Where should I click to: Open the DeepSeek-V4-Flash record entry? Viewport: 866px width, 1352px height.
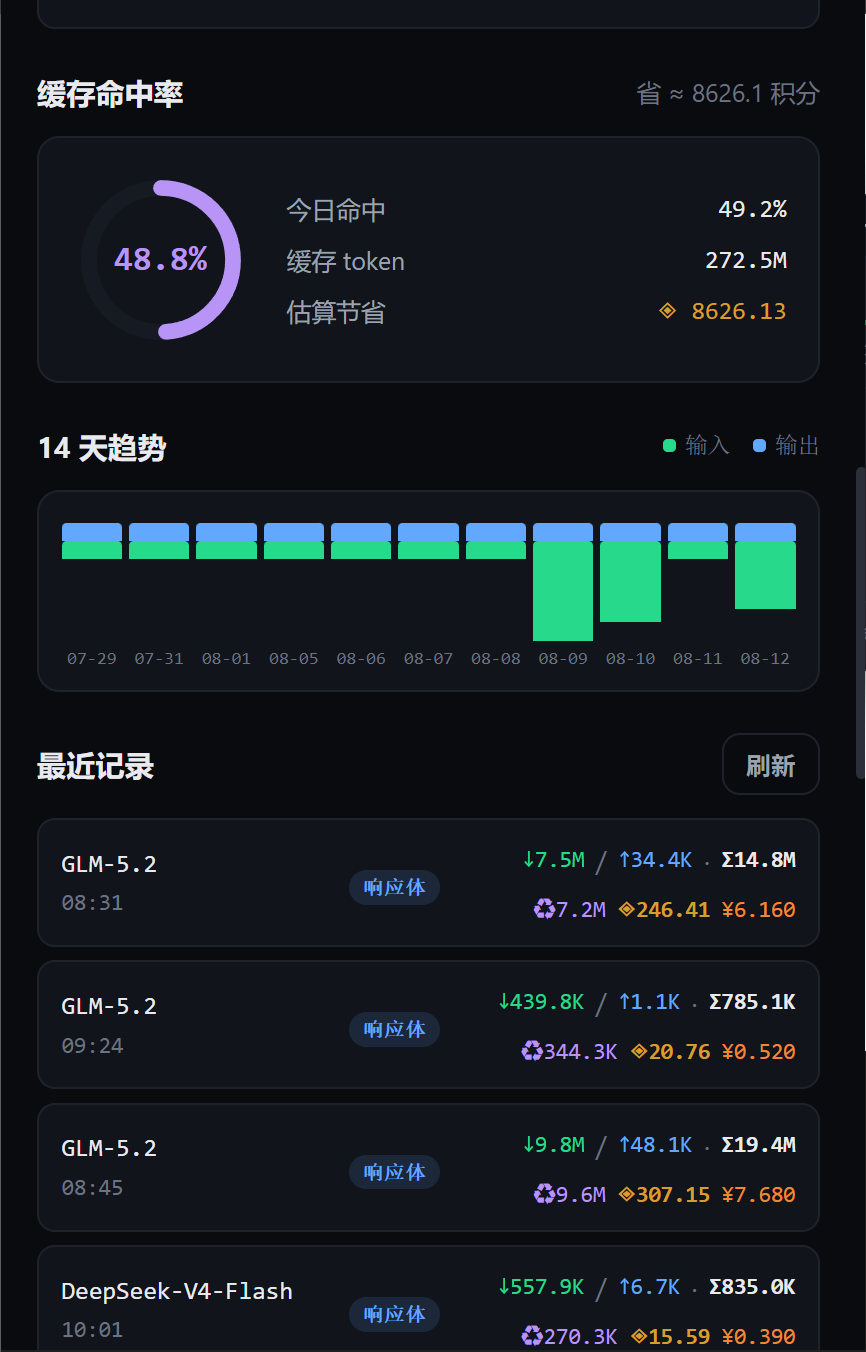(428, 1299)
